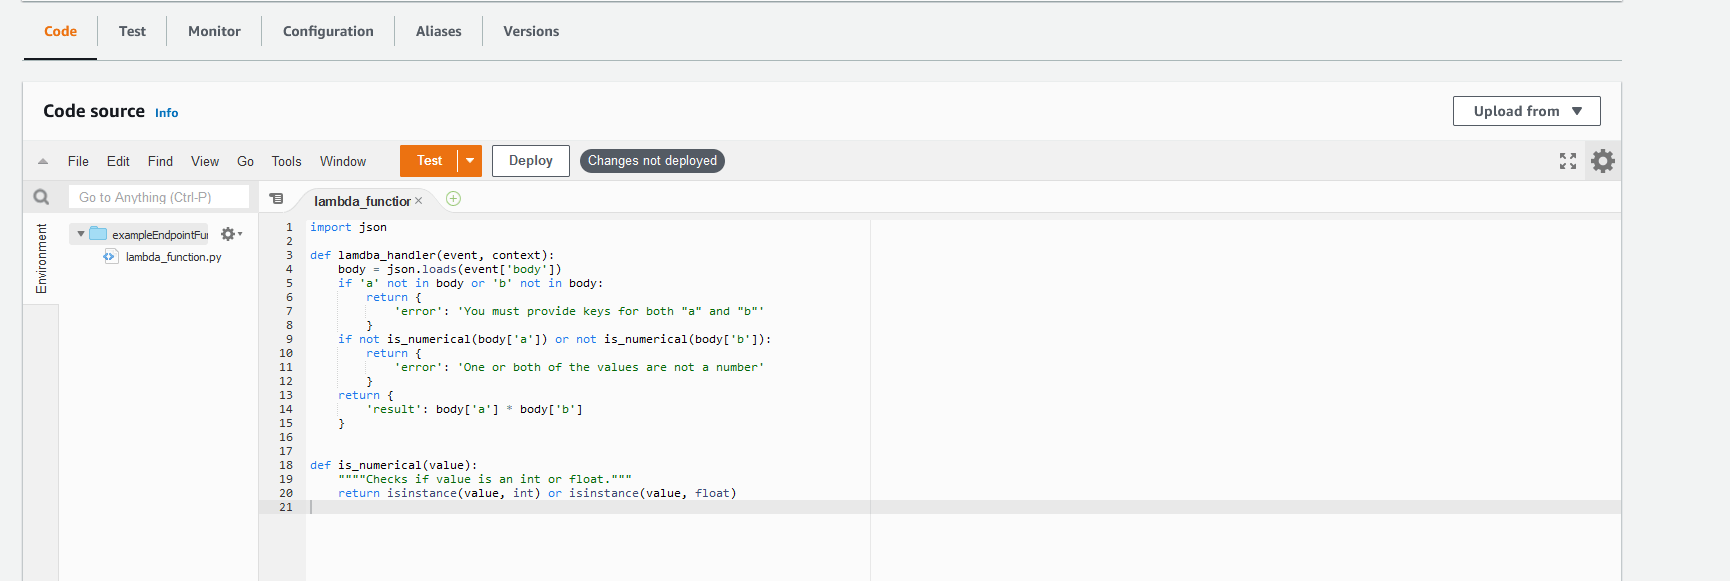Click the orange Test button
Image resolution: width=1730 pixels, height=581 pixels.
point(429,161)
